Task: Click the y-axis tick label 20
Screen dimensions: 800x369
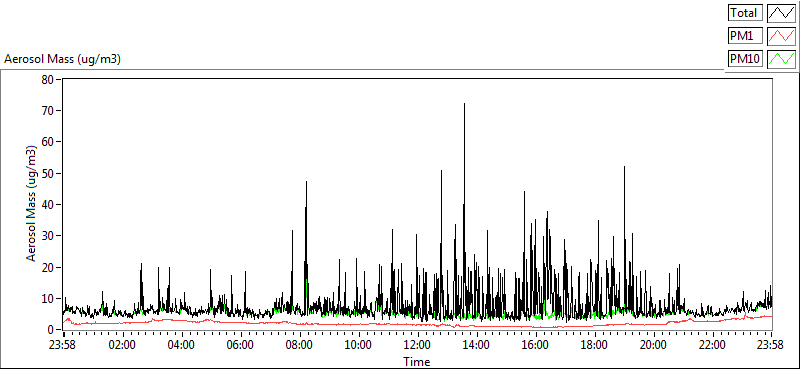Action: (48, 267)
